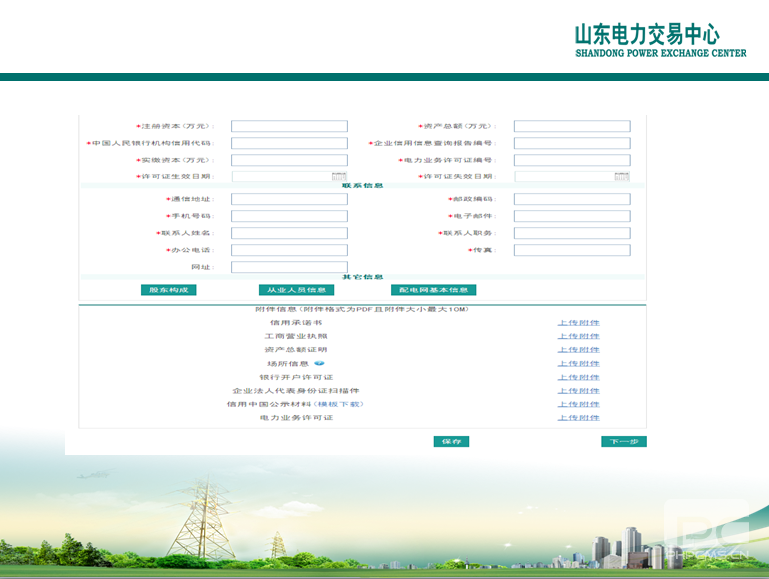The width and height of the screenshot is (769, 579).
Task: Click the 许可证生效日期 date field
Action: click(x=289, y=176)
